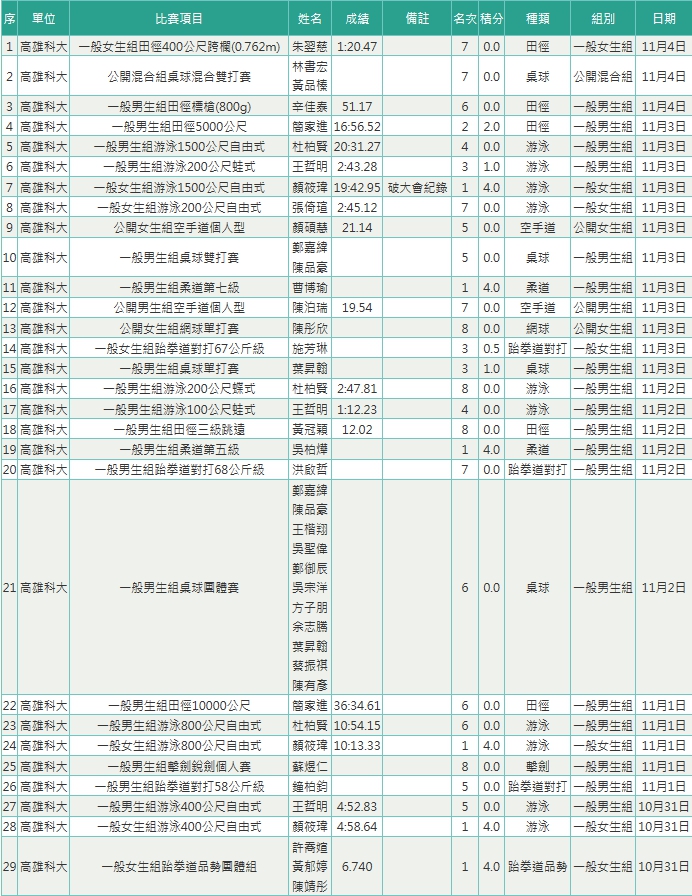This screenshot has width=692, height=896.
Task: Select event 一般男生組桌球團體賽
Action: pyautogui.click(x=179, y=587)
